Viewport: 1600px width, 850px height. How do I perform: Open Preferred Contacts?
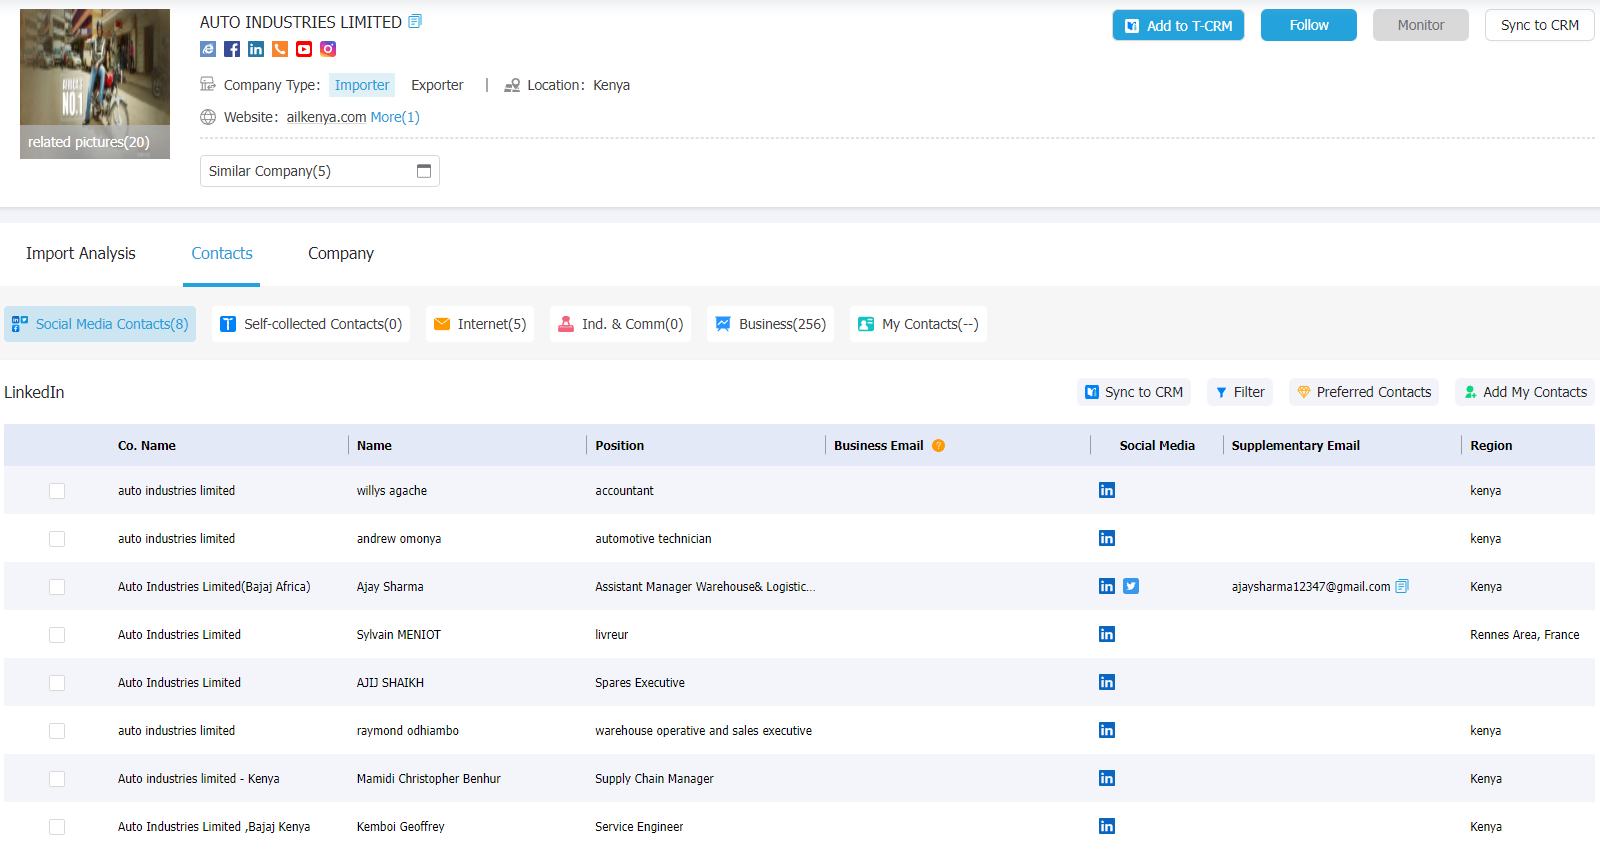[x=1364, y=392]
